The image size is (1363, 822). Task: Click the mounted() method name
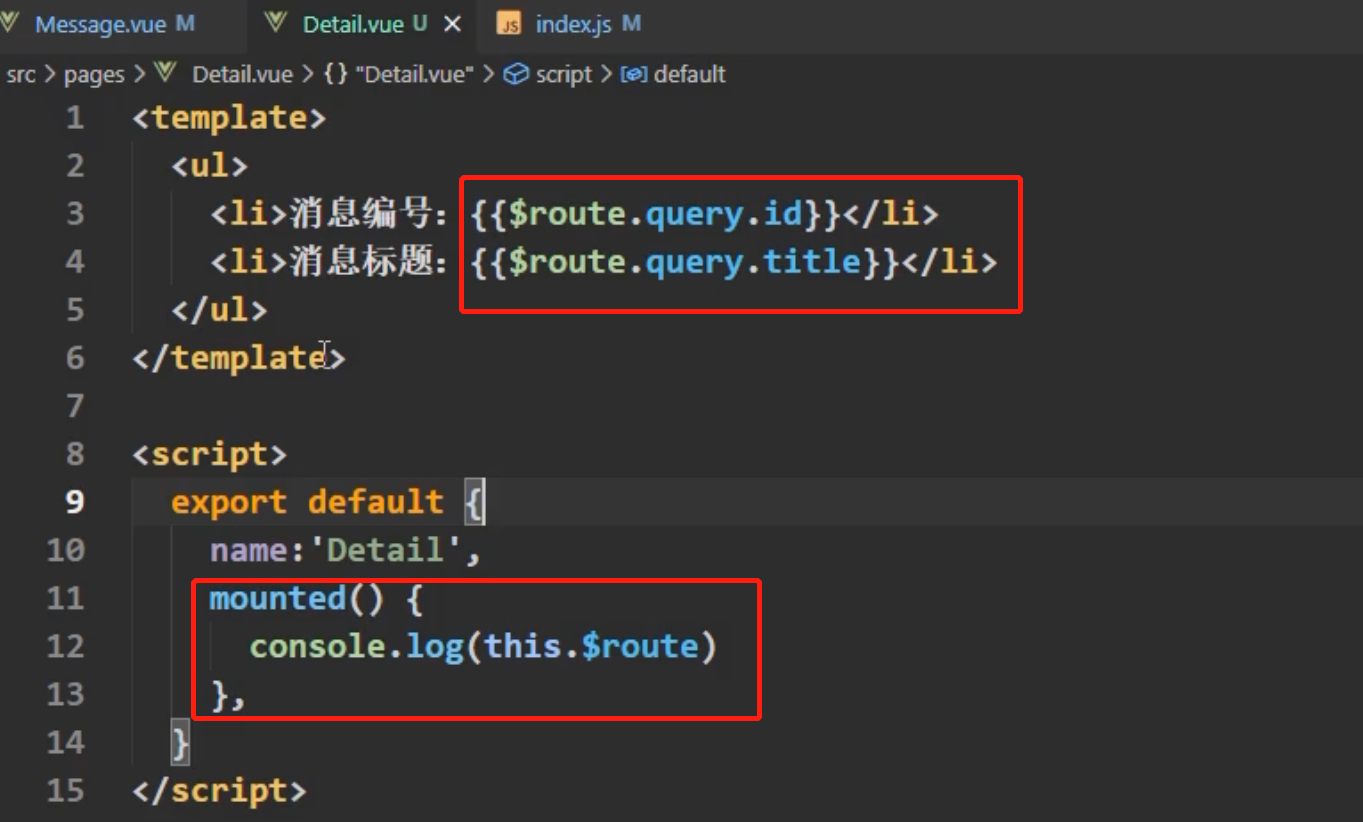click(277, 598)
